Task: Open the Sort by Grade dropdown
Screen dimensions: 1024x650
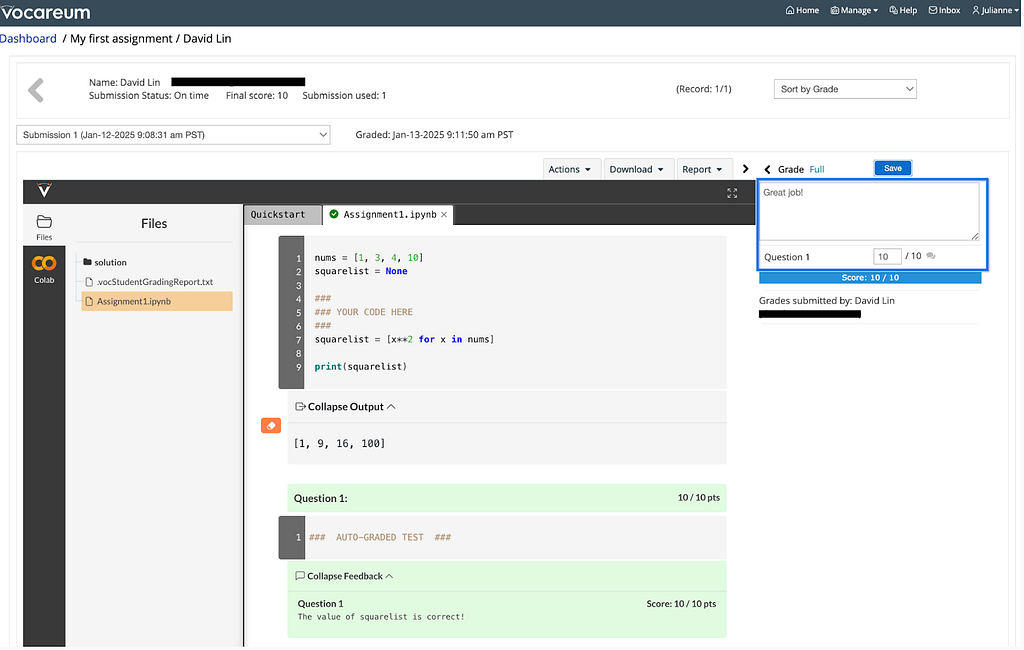Action: tap(845, 89)
